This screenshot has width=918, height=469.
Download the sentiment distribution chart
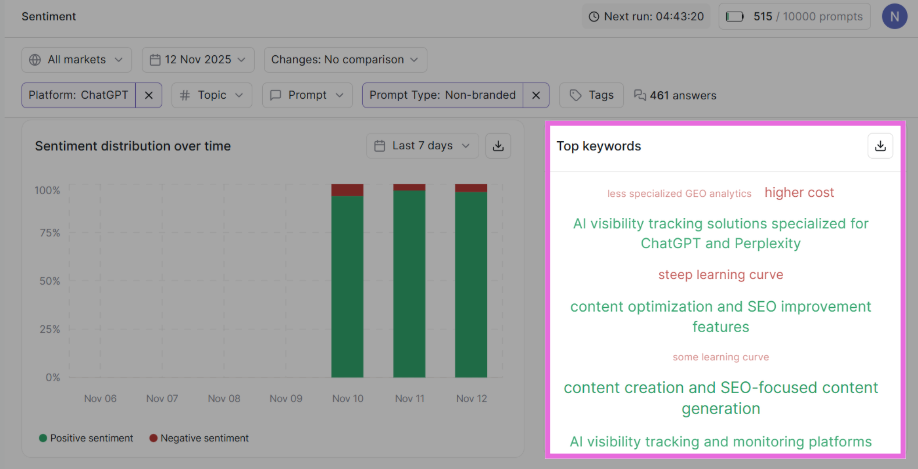(498, 146)
